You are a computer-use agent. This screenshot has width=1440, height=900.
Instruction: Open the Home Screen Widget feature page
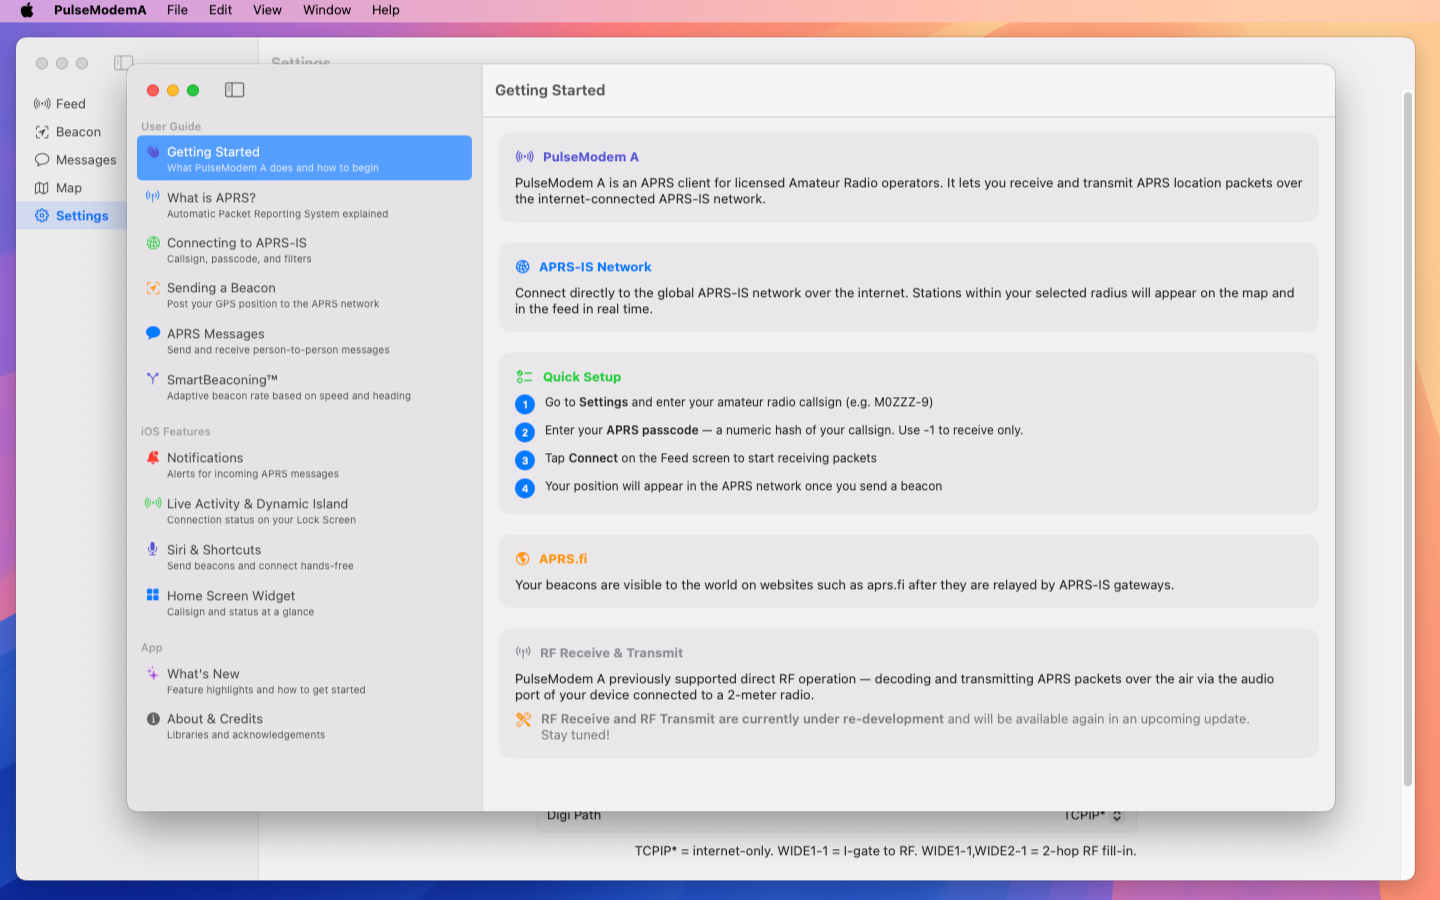(x=304, y=602)
